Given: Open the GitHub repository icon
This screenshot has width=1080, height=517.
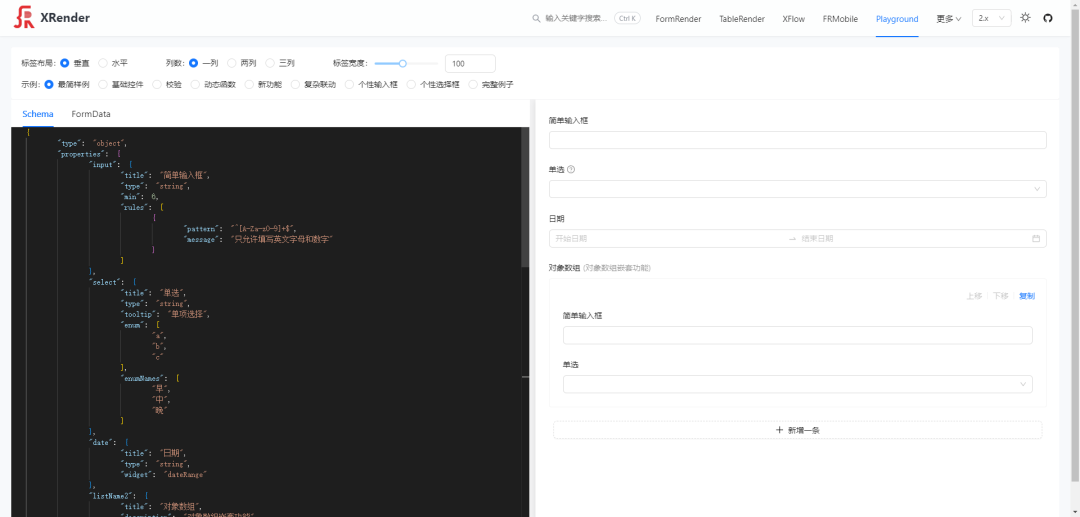Looking at the screenshot, I should pyautogui.click(x=1048, y=18).
